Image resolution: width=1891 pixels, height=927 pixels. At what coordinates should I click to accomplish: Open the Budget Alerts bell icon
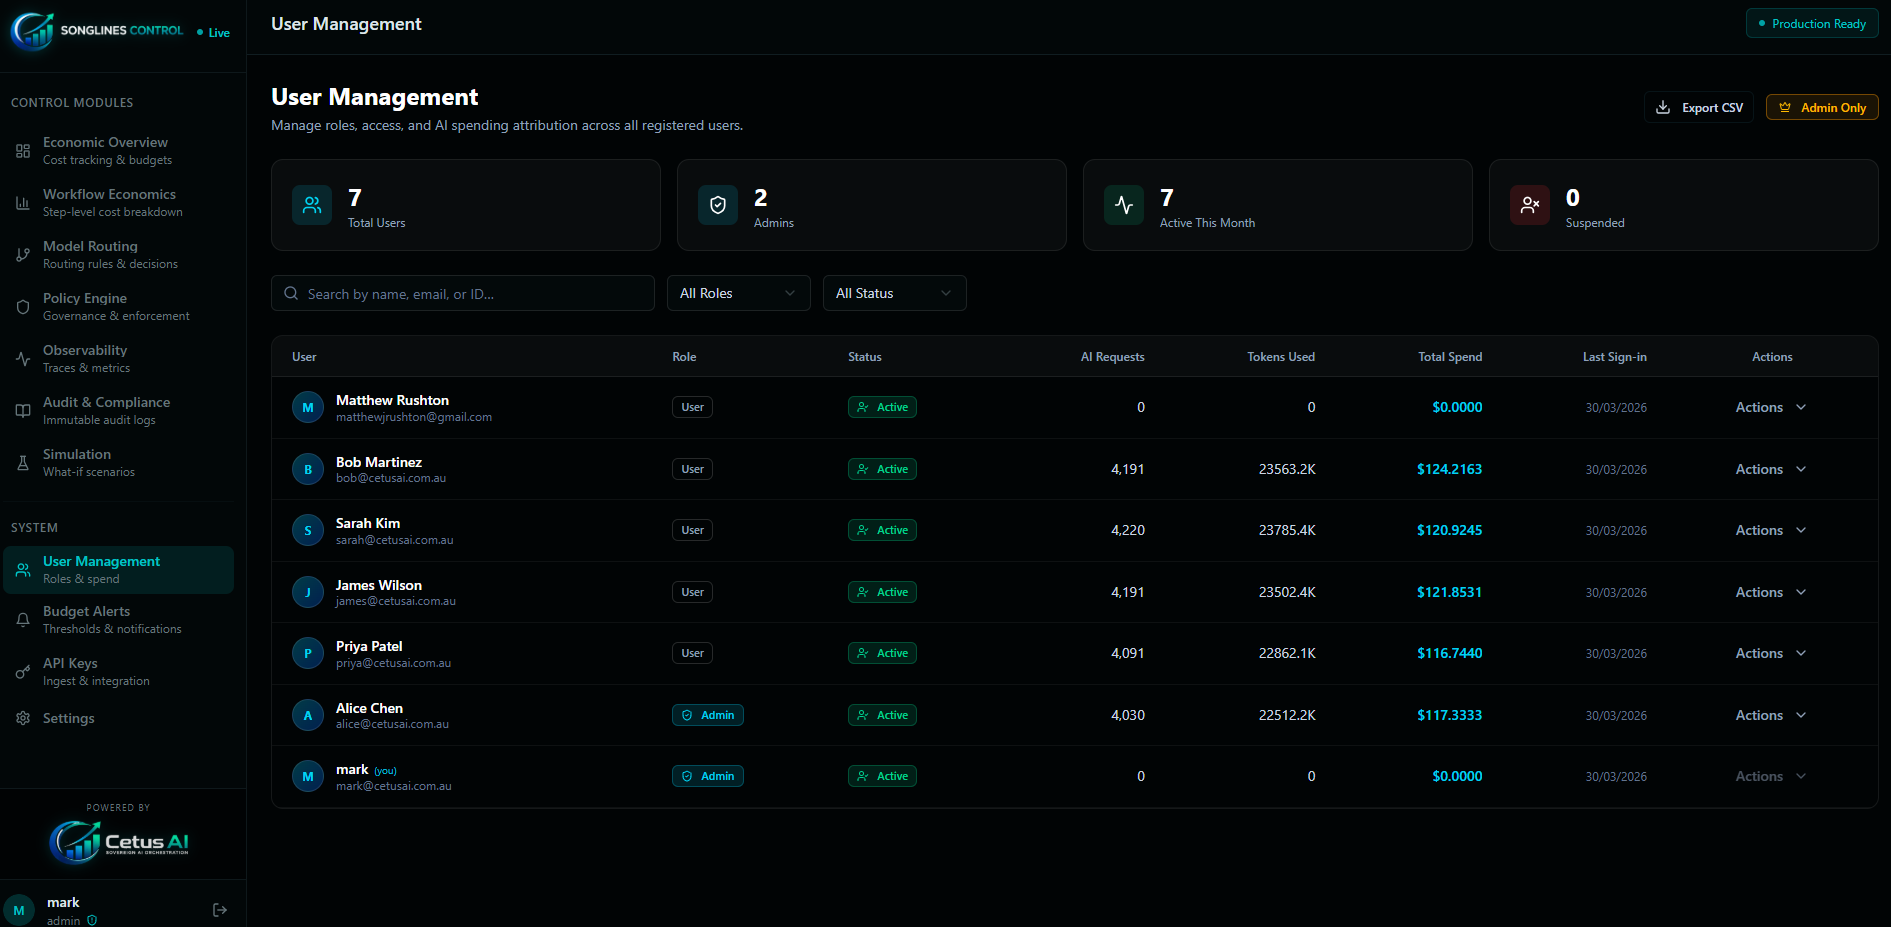click(x=22, y=619)
